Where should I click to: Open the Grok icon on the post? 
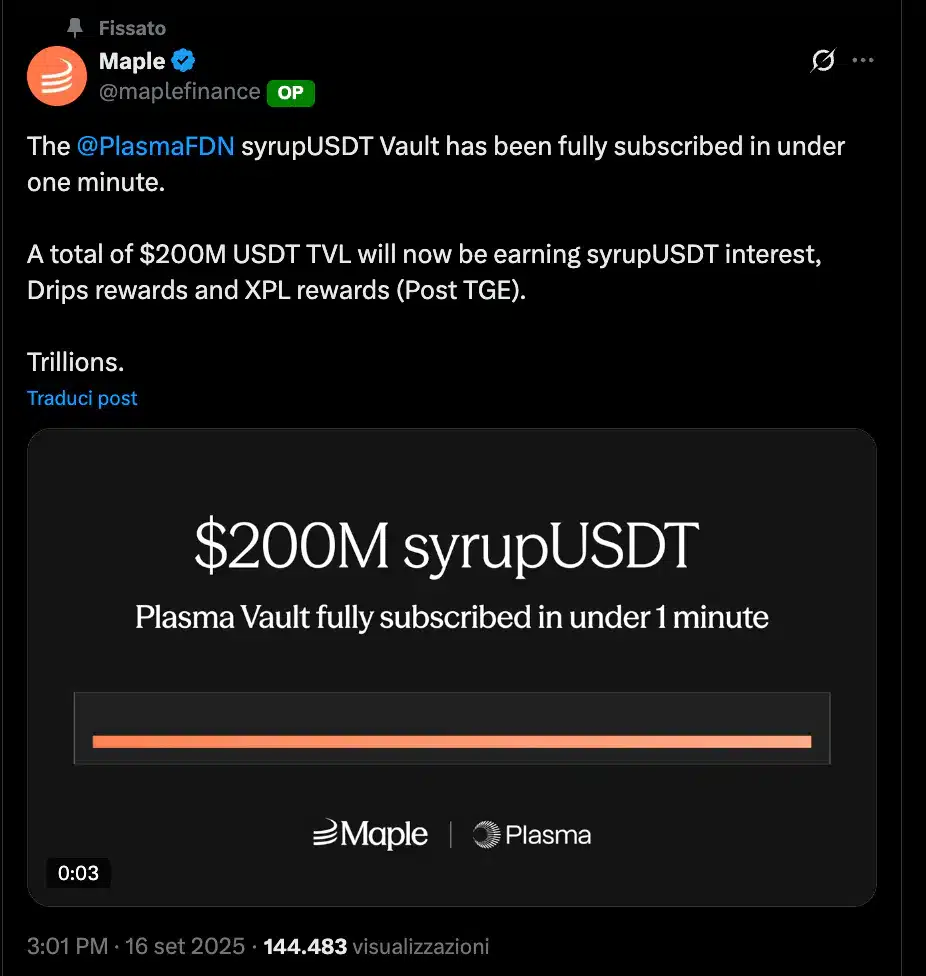(822, 62)
